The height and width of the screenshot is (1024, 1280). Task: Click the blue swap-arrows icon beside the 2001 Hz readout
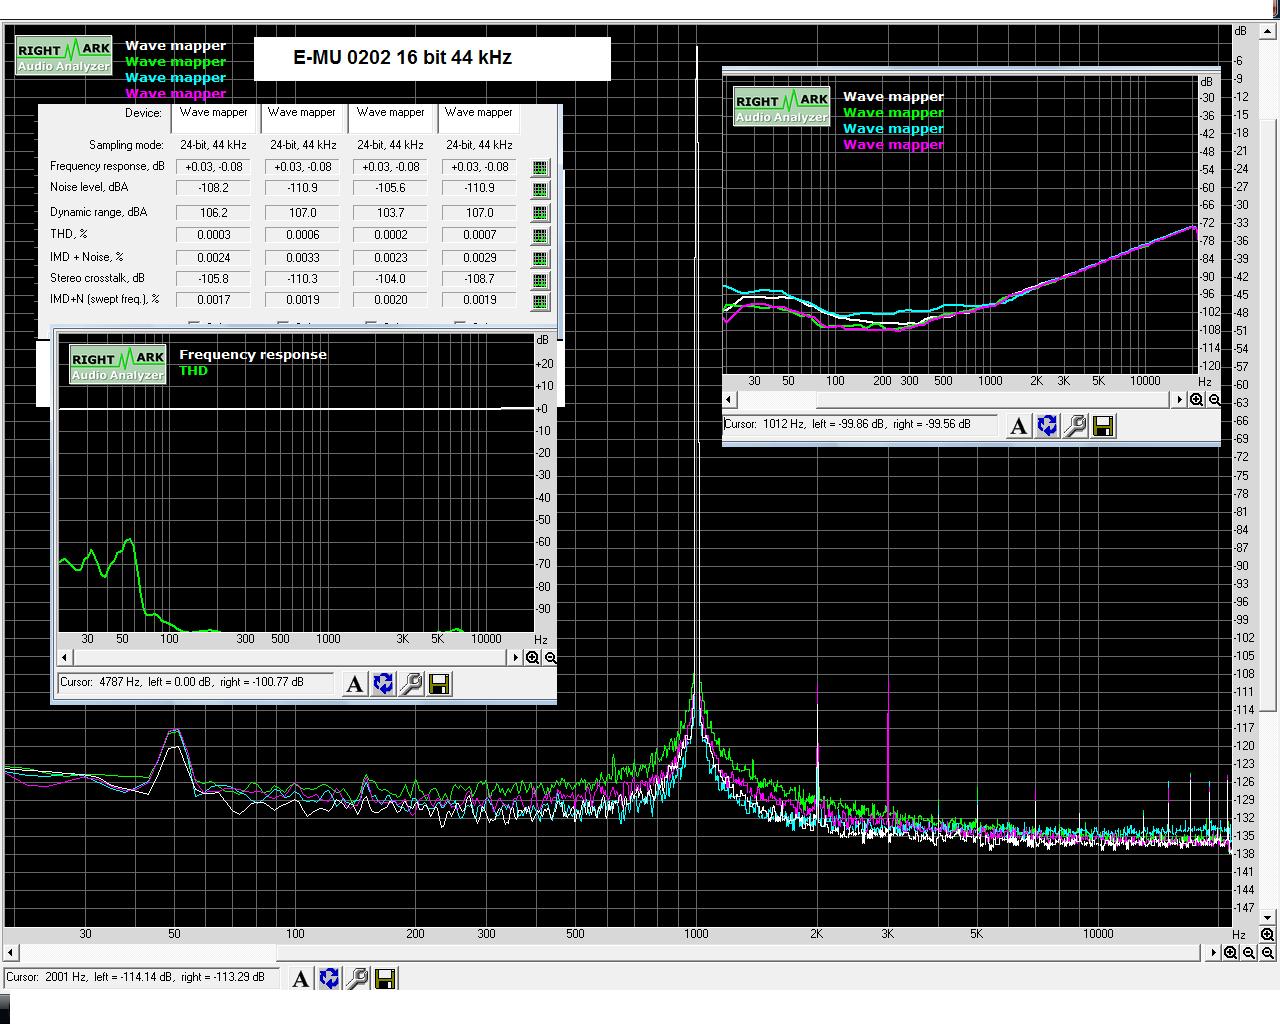pyautogui.click(x=329, y=979)
